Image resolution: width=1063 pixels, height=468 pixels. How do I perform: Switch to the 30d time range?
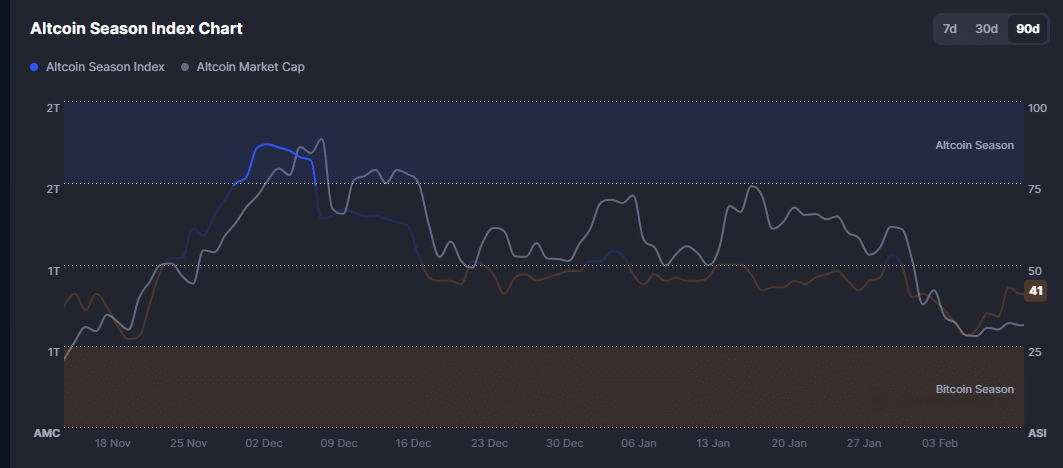click(987, 29)
